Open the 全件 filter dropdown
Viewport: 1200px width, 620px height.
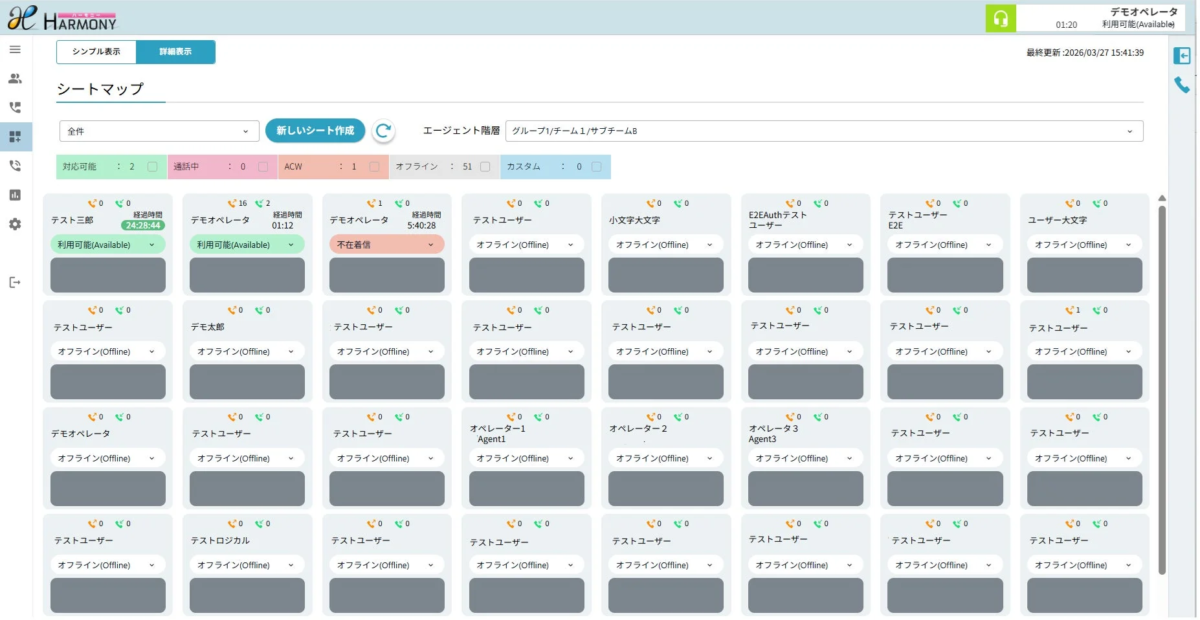(158, 130)
